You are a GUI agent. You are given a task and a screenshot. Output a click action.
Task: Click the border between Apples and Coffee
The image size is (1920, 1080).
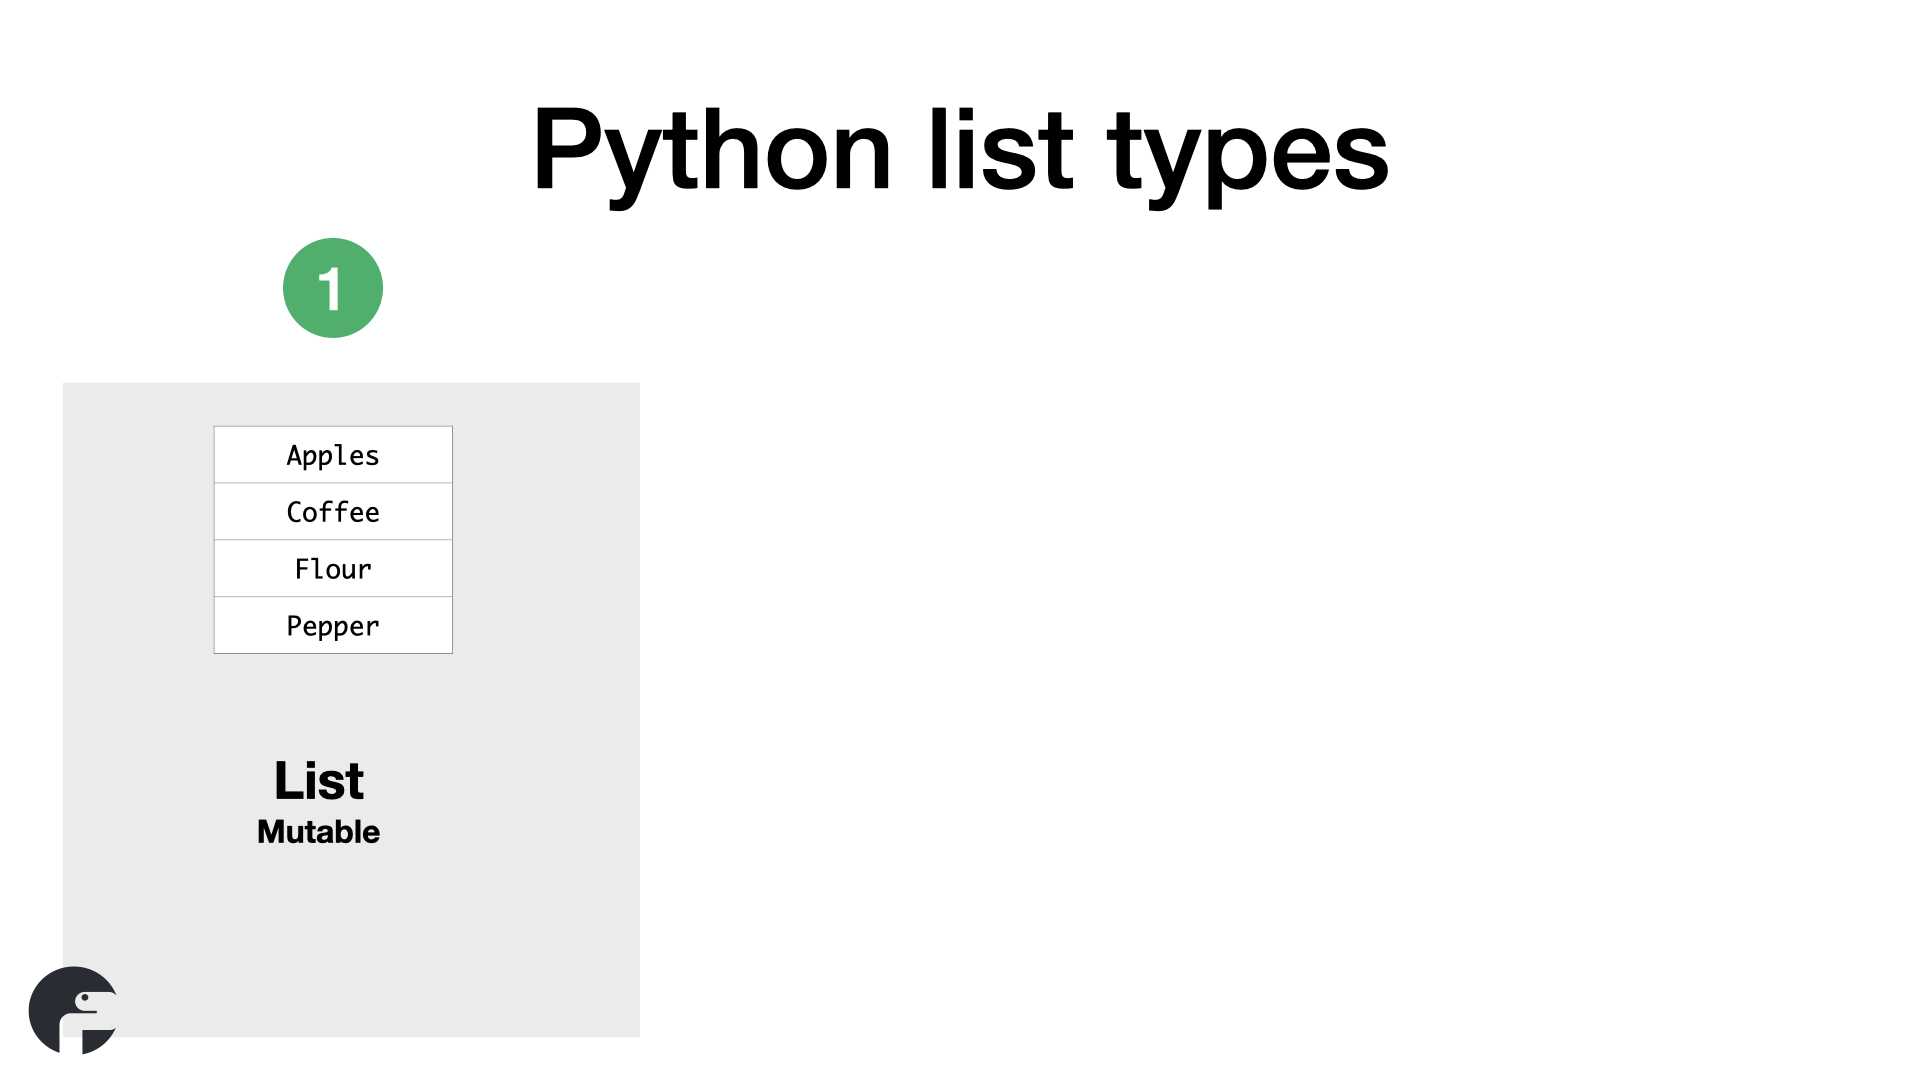click(333, 483)
